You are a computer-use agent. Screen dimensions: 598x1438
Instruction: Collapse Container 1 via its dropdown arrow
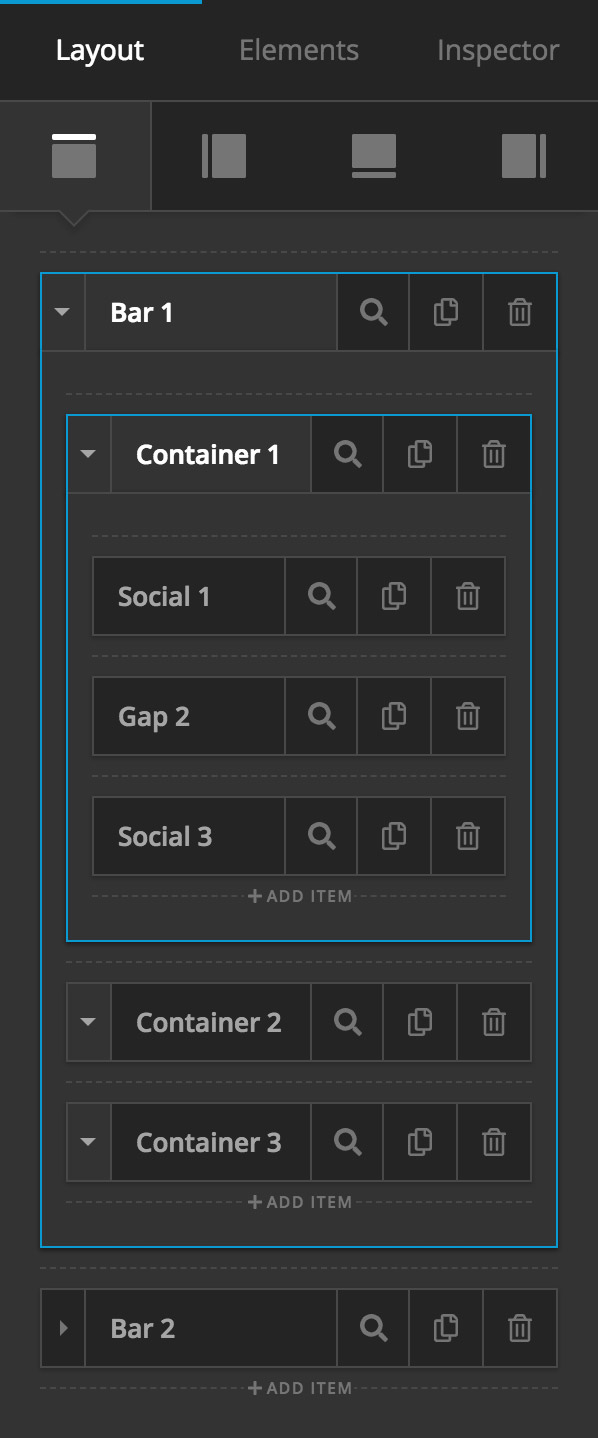pos(88,454)
